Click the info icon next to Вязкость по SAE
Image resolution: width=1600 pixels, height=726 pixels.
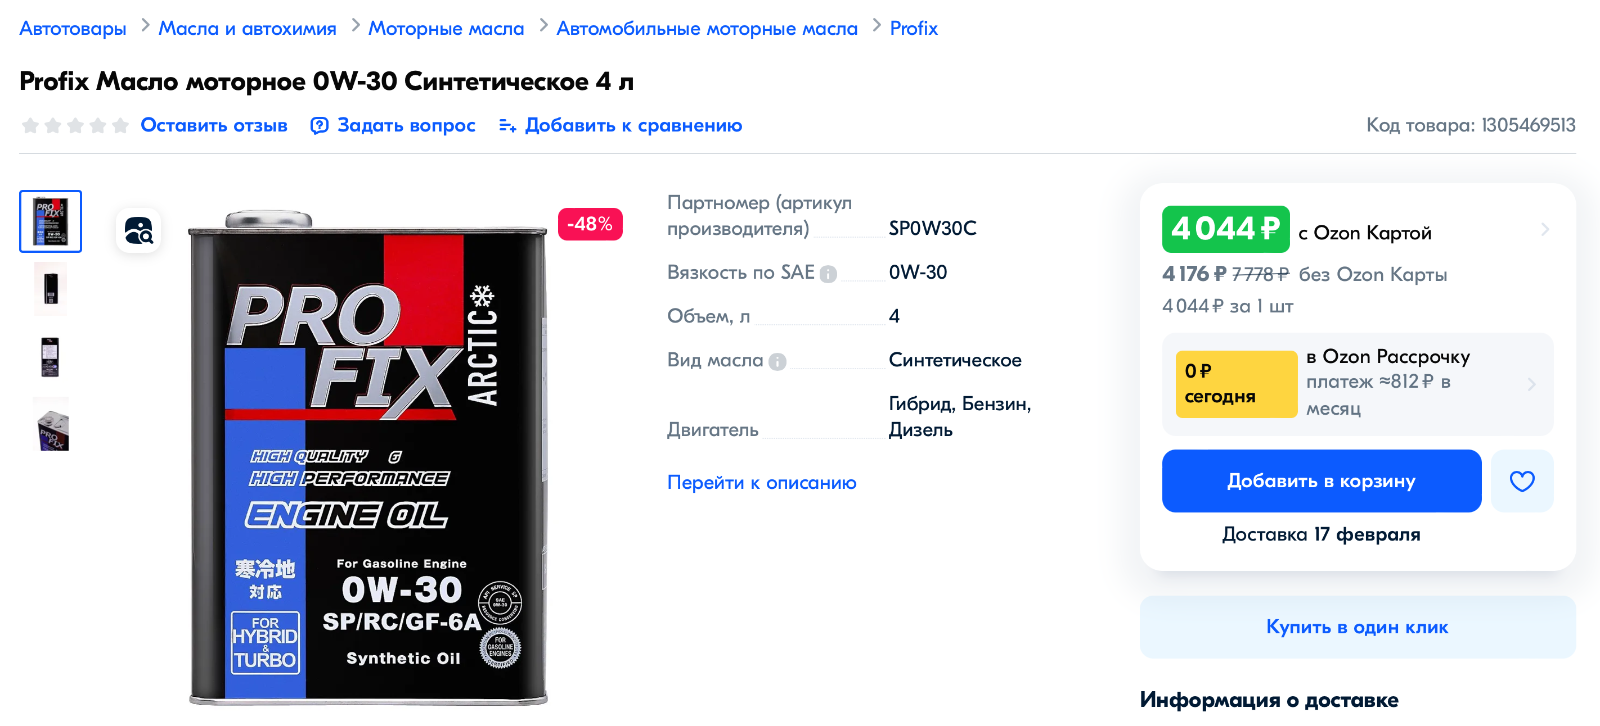828,274
